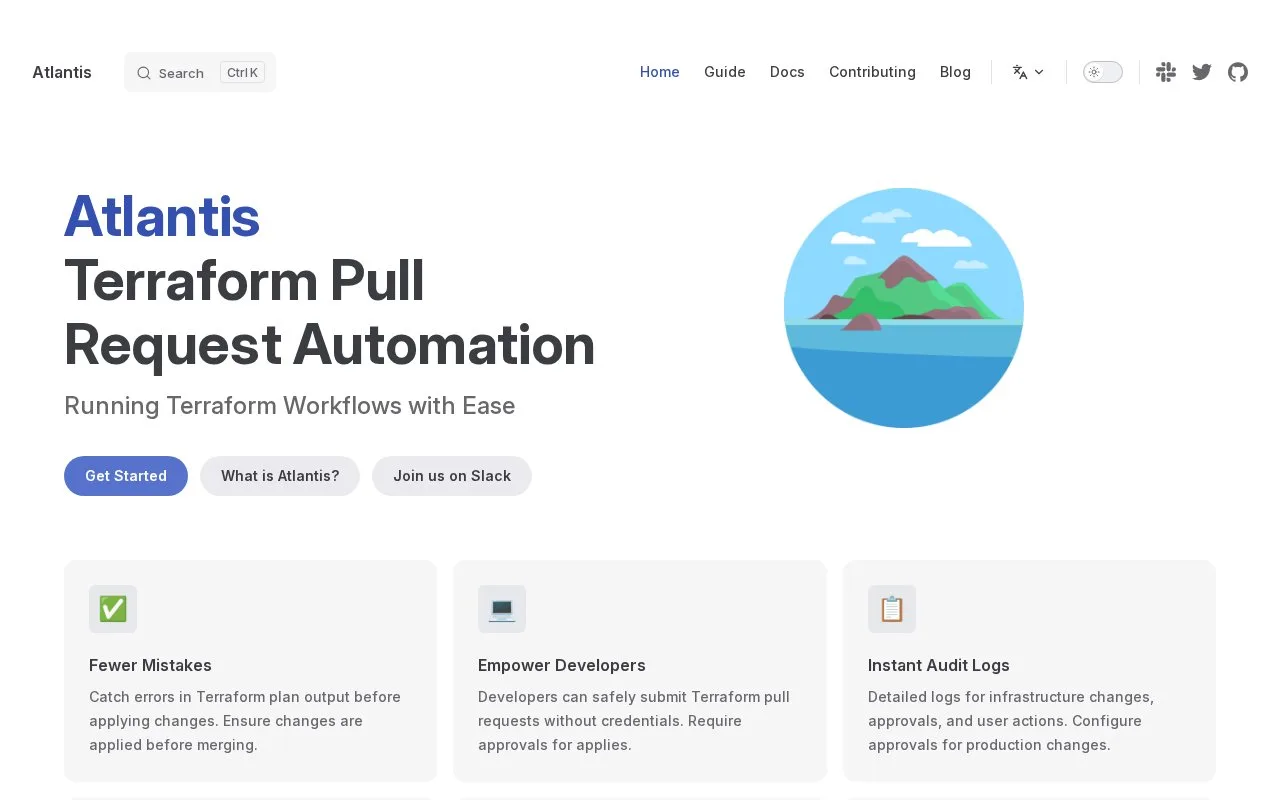
Task: Open the Docs nav item
Action: click(787, 72)
